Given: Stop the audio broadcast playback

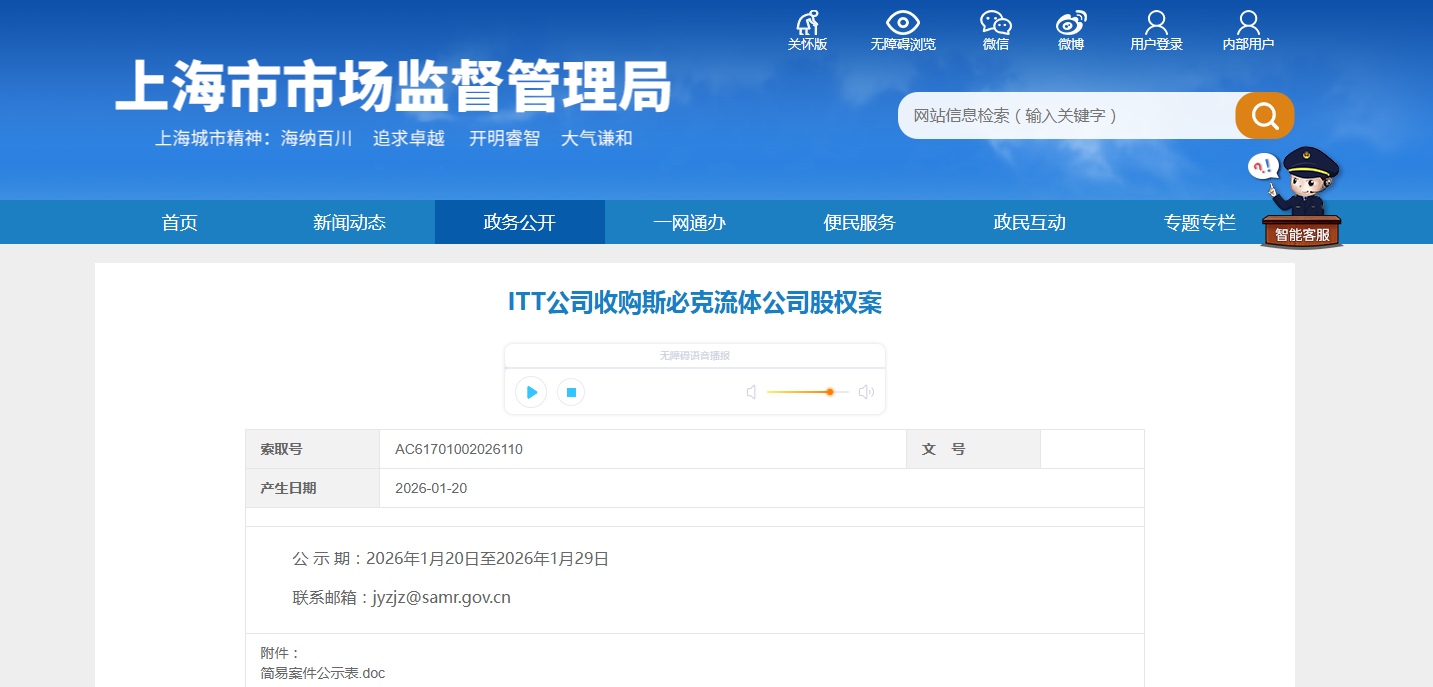Looking at the screenshot, I should [571, 392].
